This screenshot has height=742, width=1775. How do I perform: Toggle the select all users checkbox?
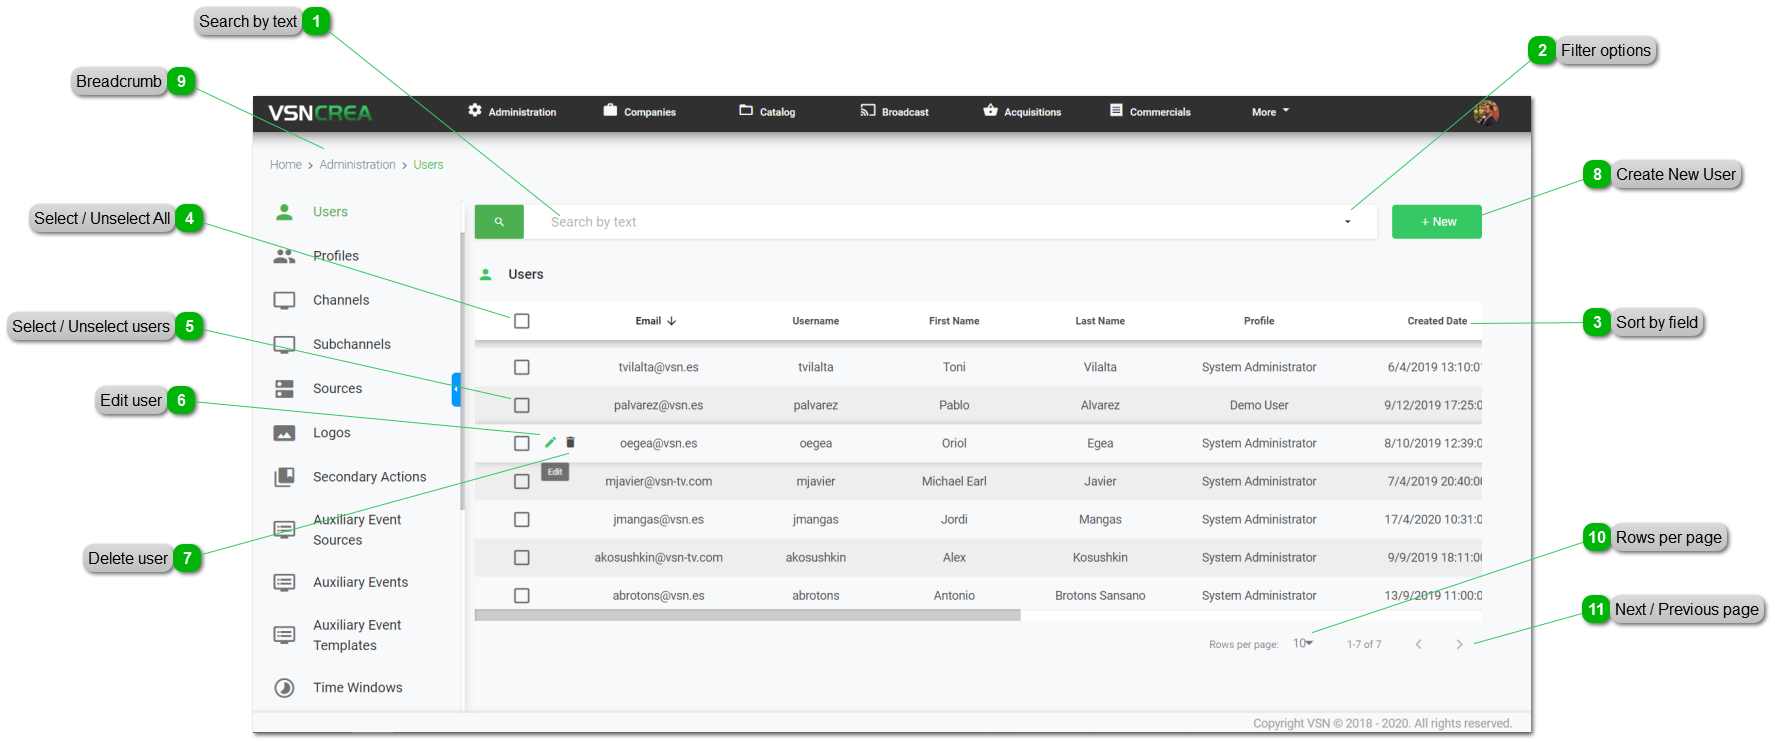pyautogui.click(x=522, y=321)
